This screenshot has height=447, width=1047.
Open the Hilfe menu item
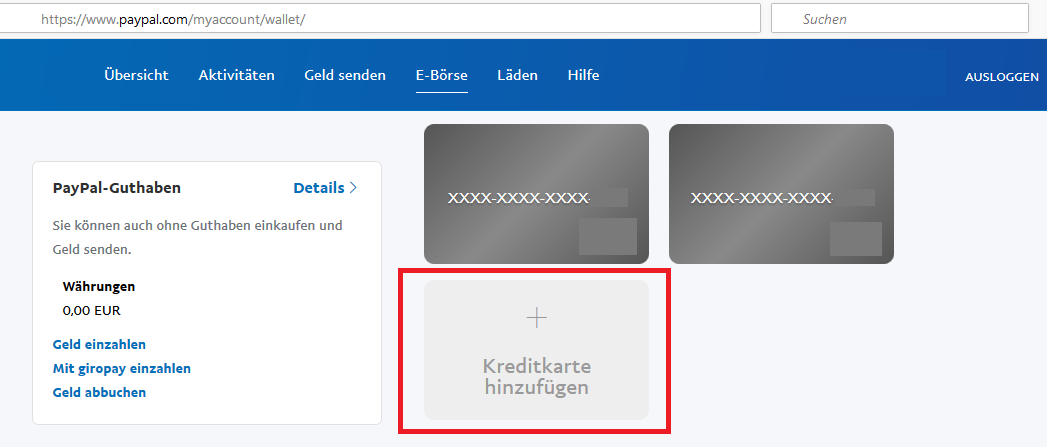[x=584, y=76]
